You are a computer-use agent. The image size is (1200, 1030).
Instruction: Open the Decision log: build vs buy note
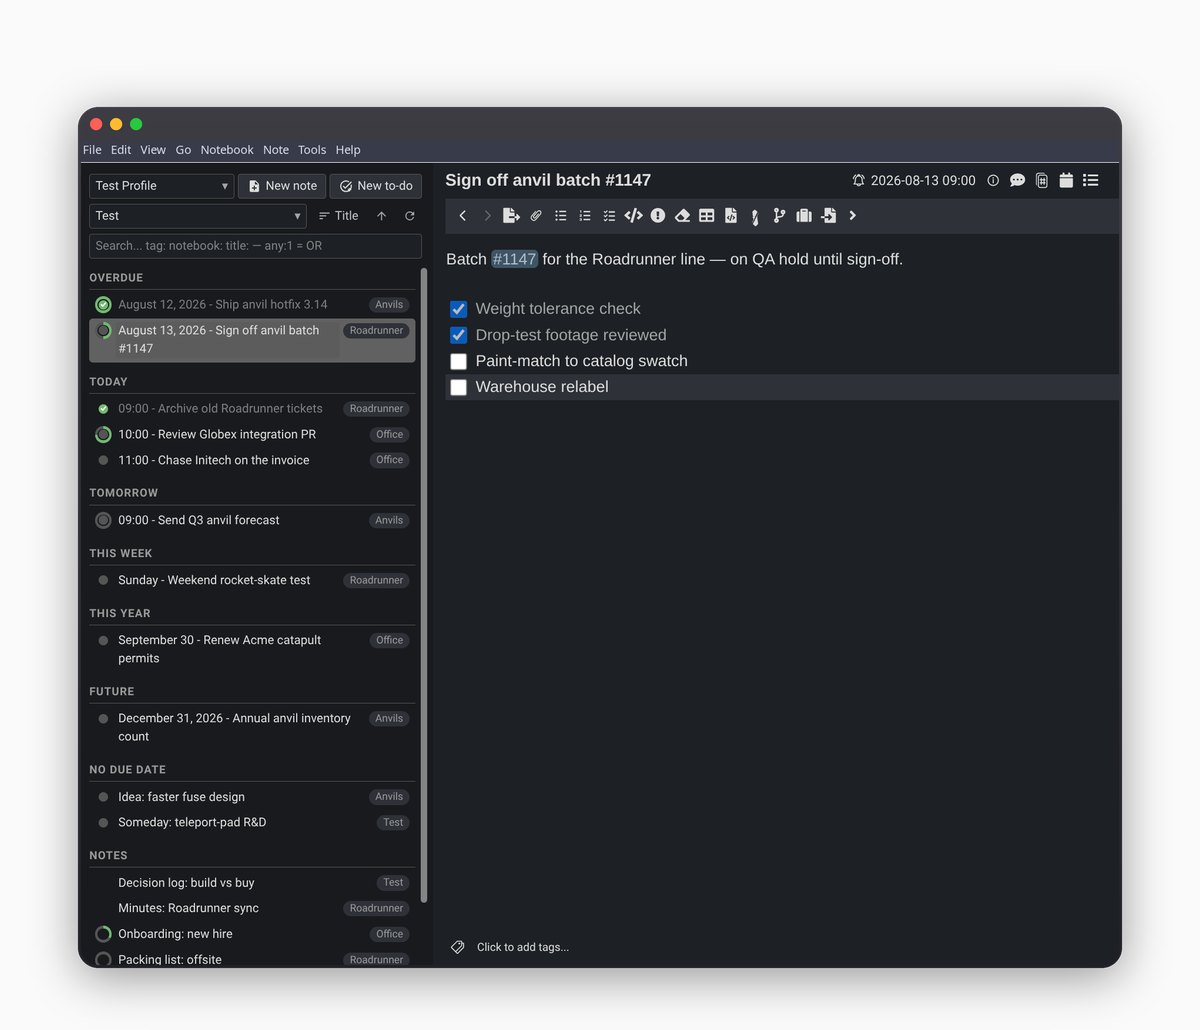[186, 883]
